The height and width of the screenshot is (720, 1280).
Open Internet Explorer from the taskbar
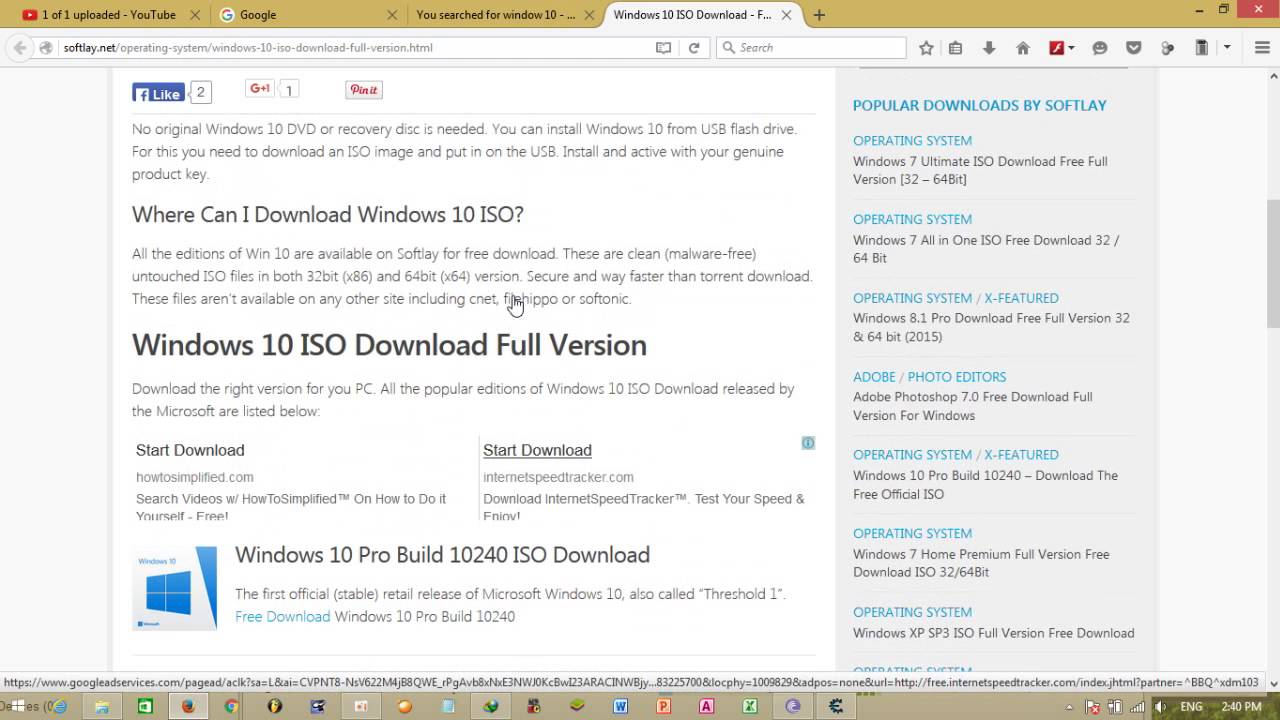click(x=59, y=706)
